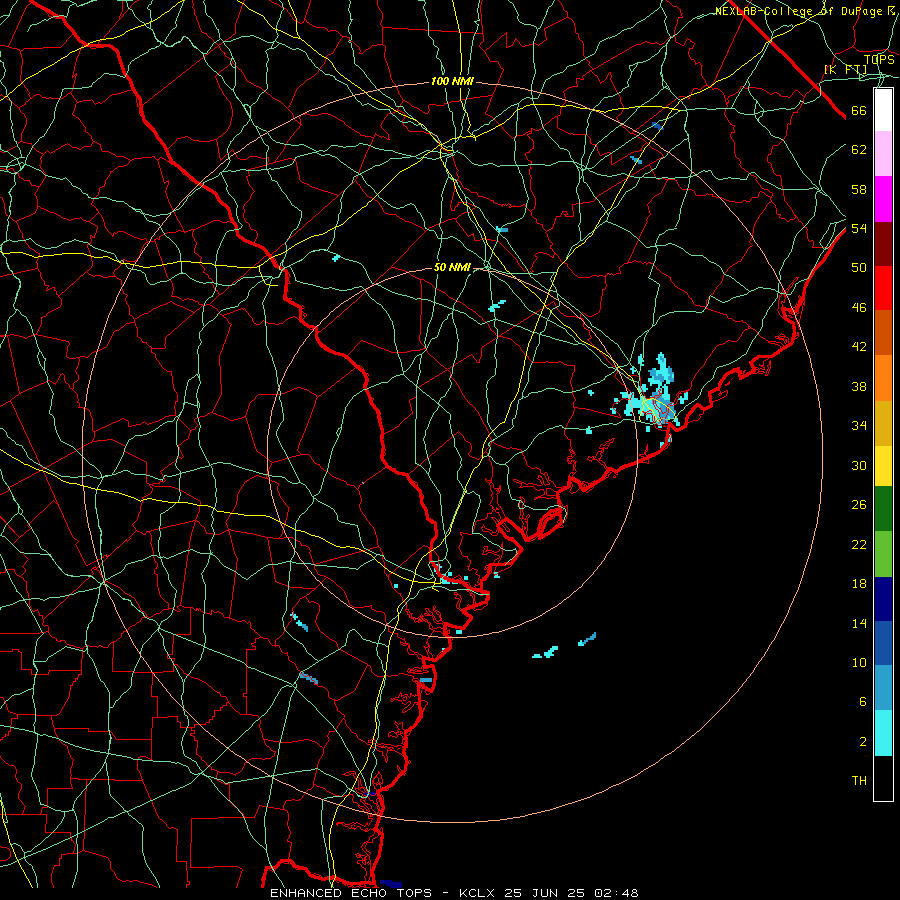Click the '[K FT]' units label
Image resolution: width=900 pixels, height=900 pixels.
click(845, 70)
